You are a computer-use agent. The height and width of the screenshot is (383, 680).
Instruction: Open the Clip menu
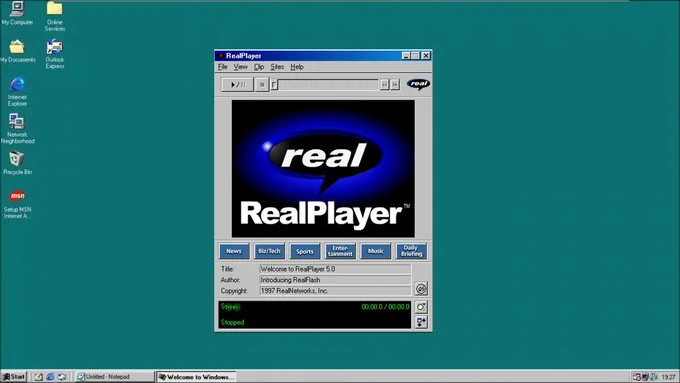coord(259,67)
